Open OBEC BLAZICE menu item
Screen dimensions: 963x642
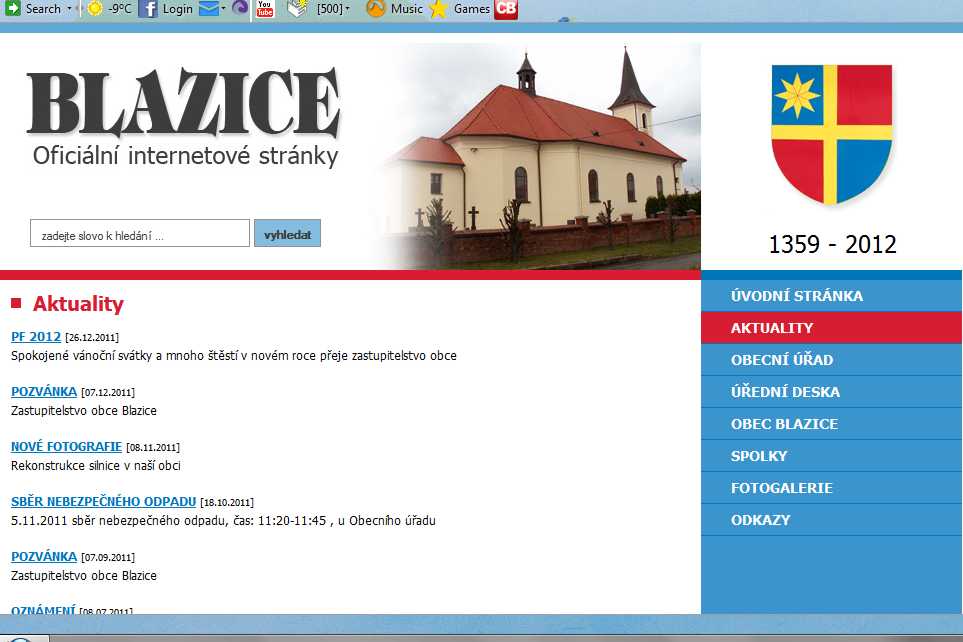(832, 423)
